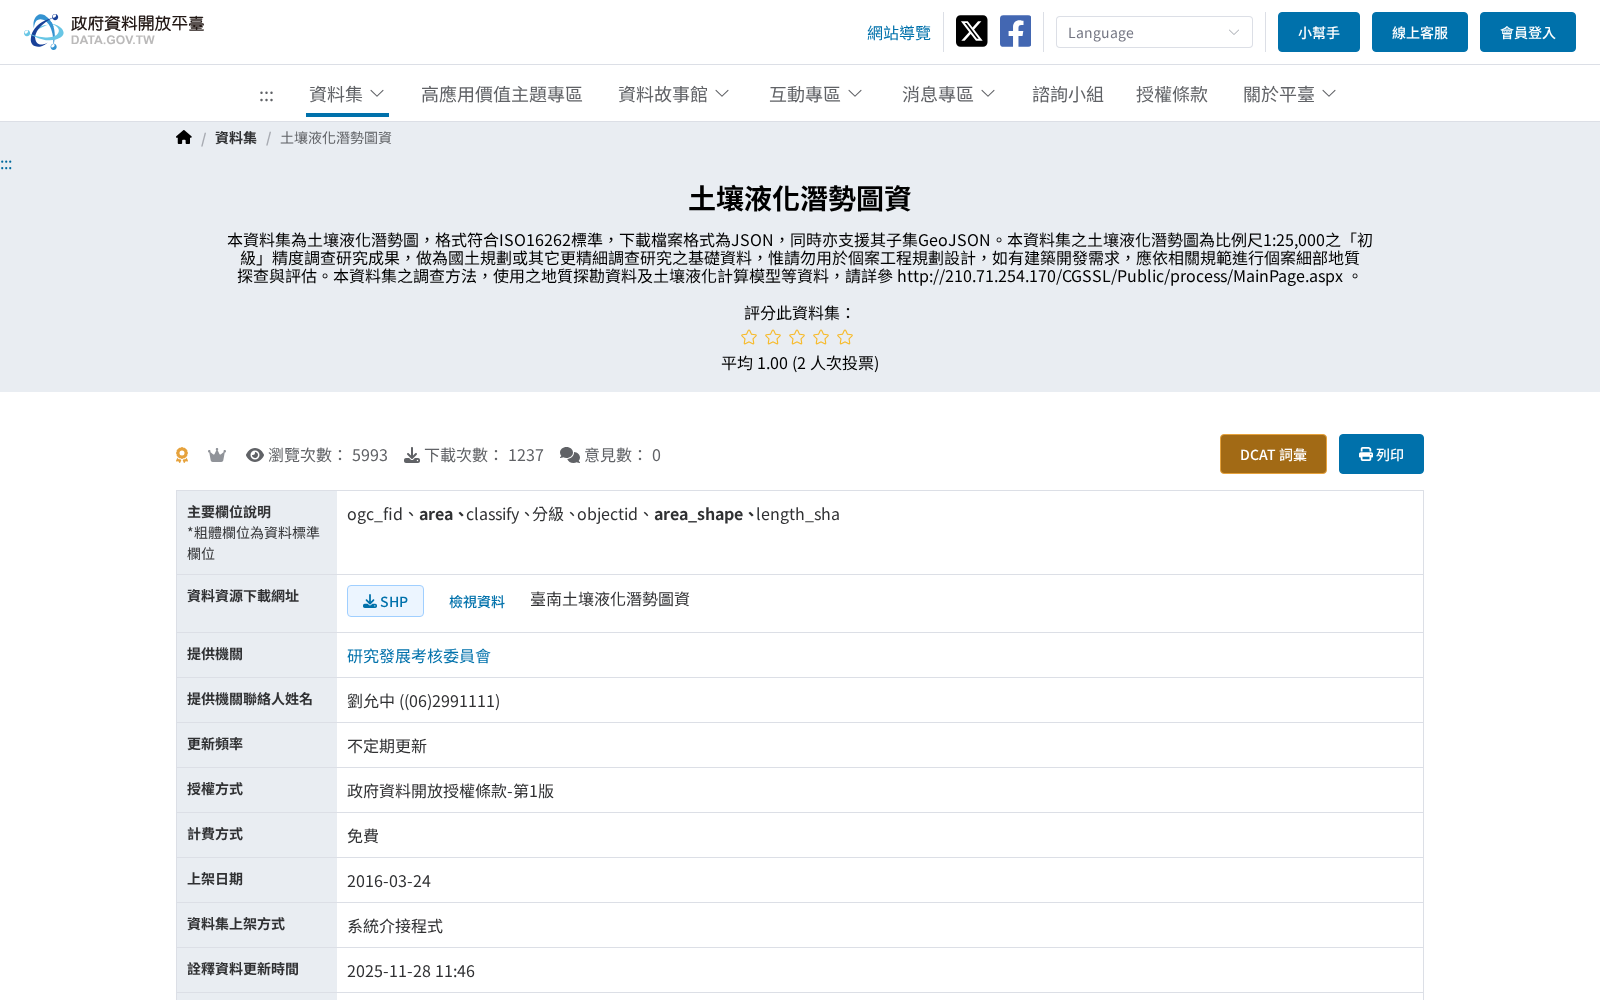Open the Language dropdown
Image resolution: width=1600 pixels, height=1000 pixels.
click(x=1154, y=32)
